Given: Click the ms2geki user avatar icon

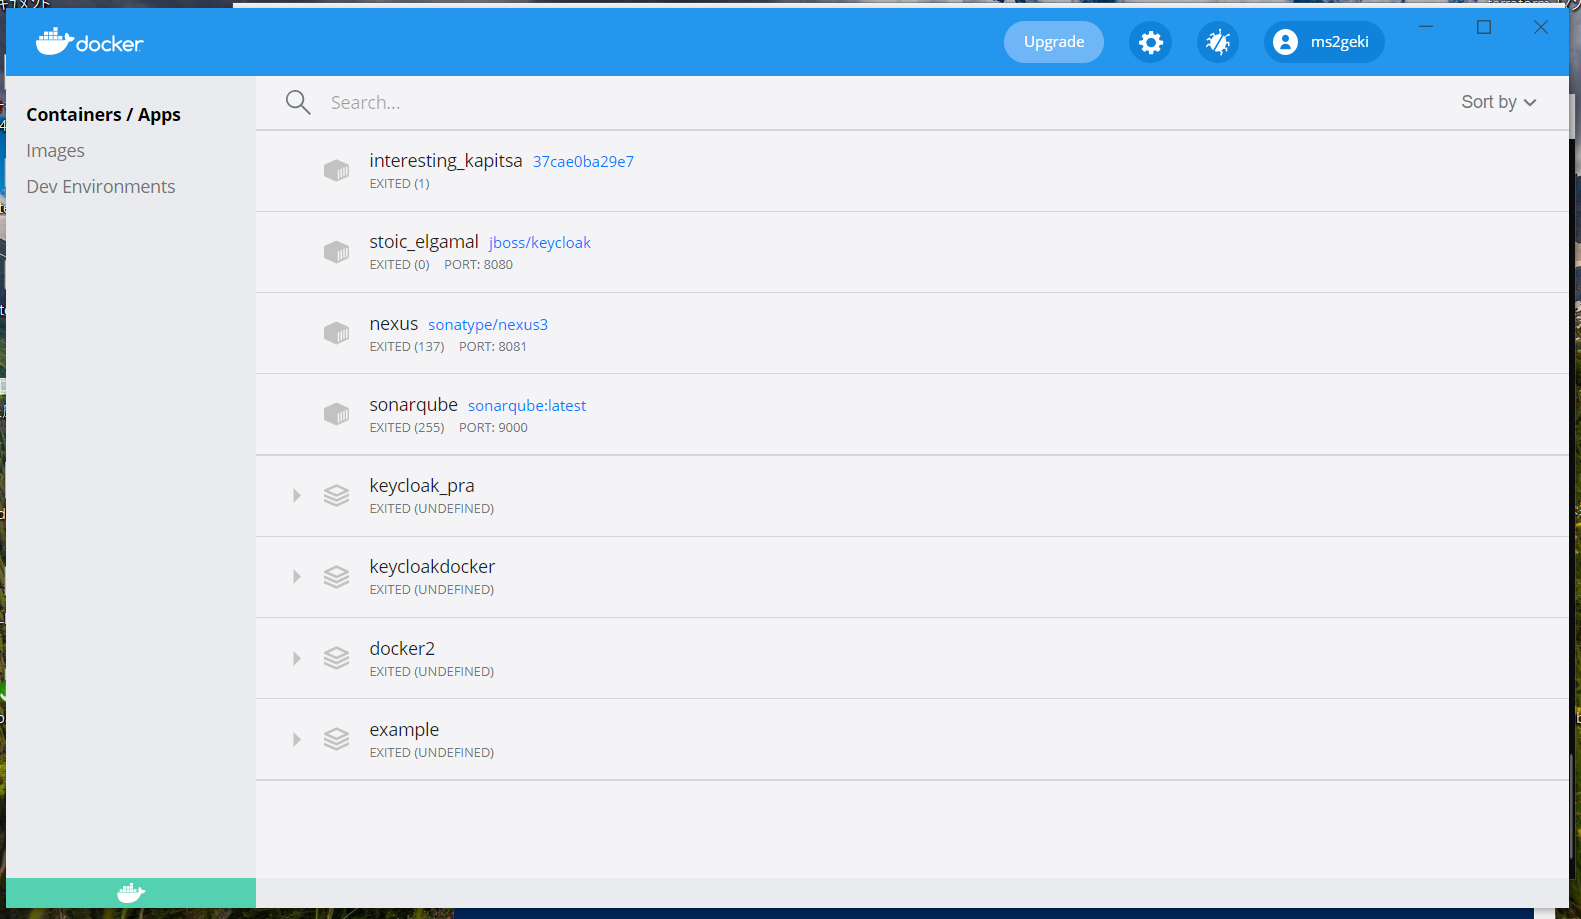Looking at the screenshot, I should point(1286,42).
